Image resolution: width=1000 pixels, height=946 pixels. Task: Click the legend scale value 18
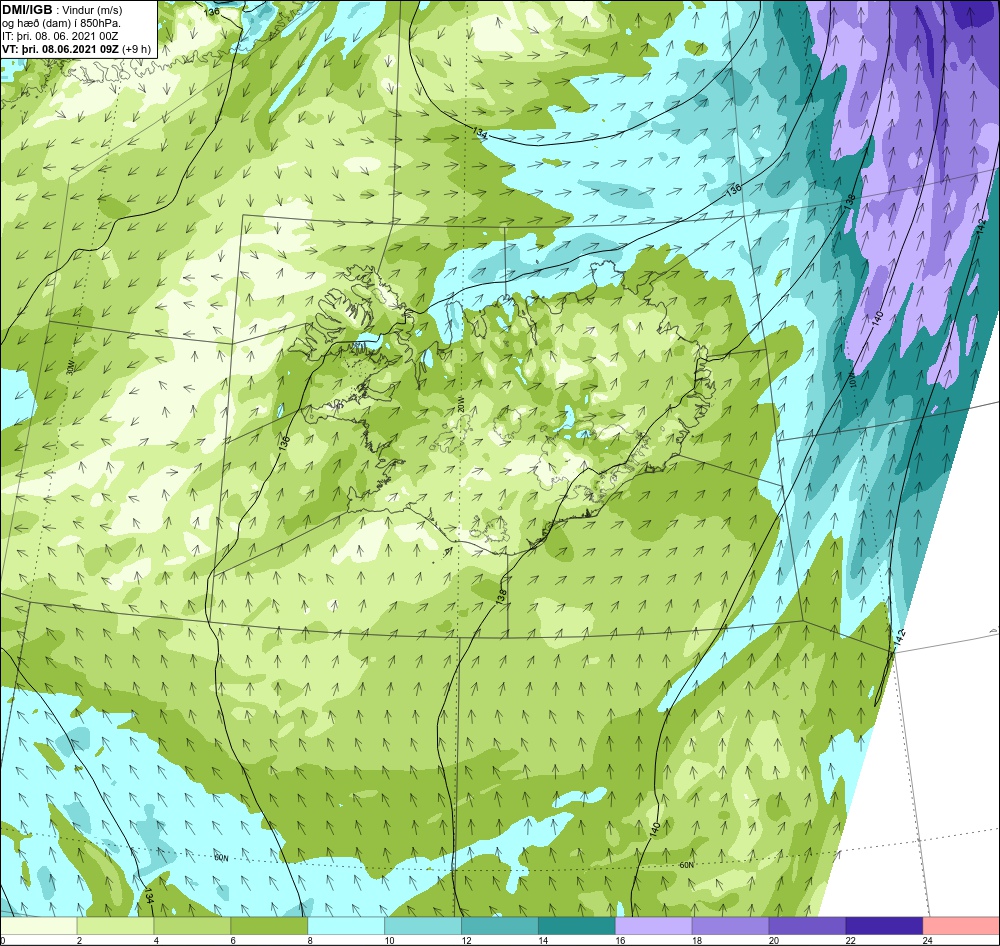point(697,940)
